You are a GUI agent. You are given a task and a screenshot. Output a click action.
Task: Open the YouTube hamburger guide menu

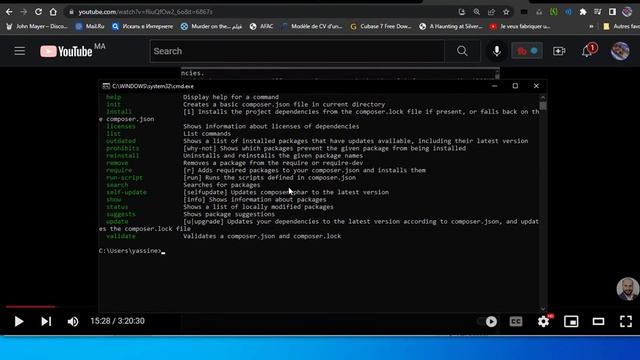[x=20, y=51]
